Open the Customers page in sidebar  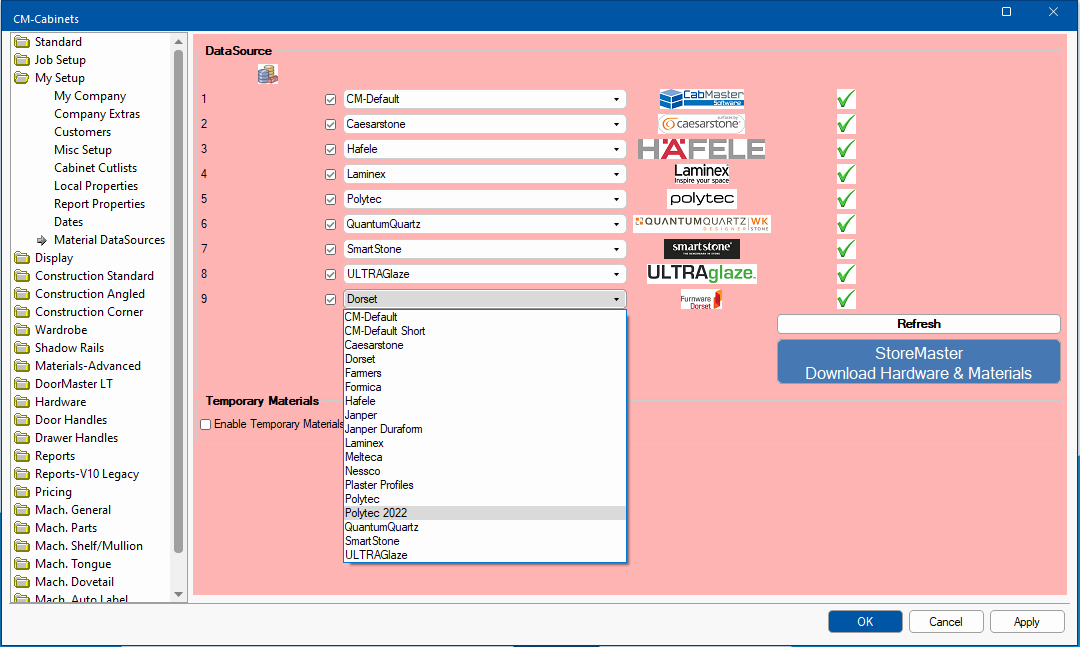point(83,132)
